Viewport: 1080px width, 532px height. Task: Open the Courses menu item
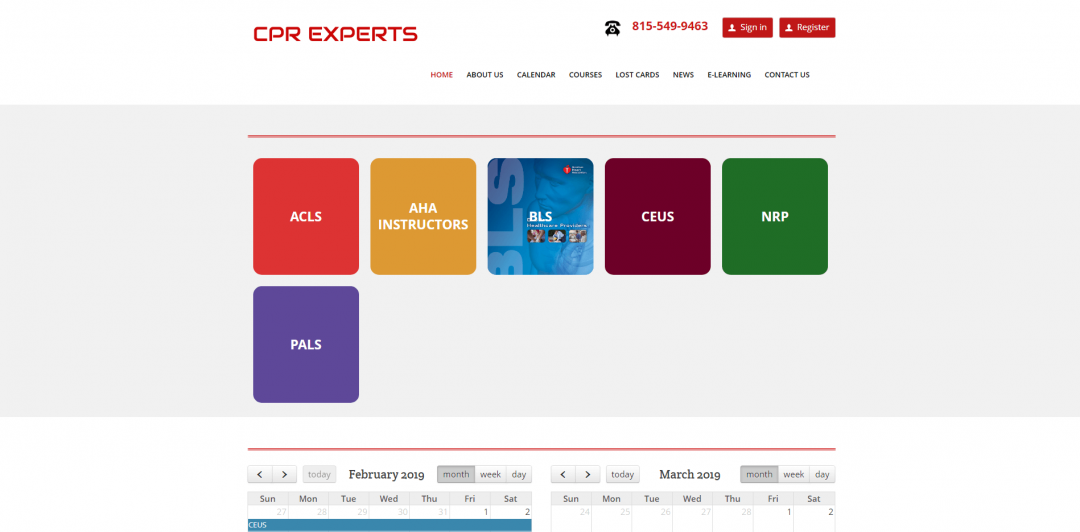click(585, 74)
